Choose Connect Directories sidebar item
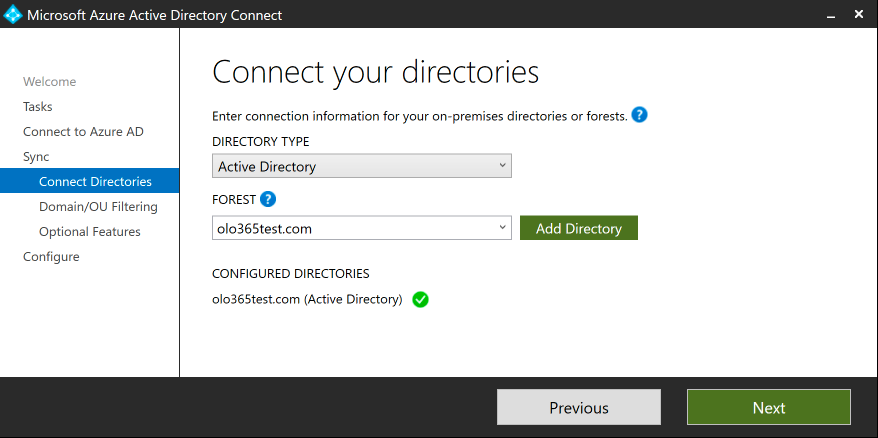The height and width of the screenshot is (438, 878). click(x=95, y=182)
